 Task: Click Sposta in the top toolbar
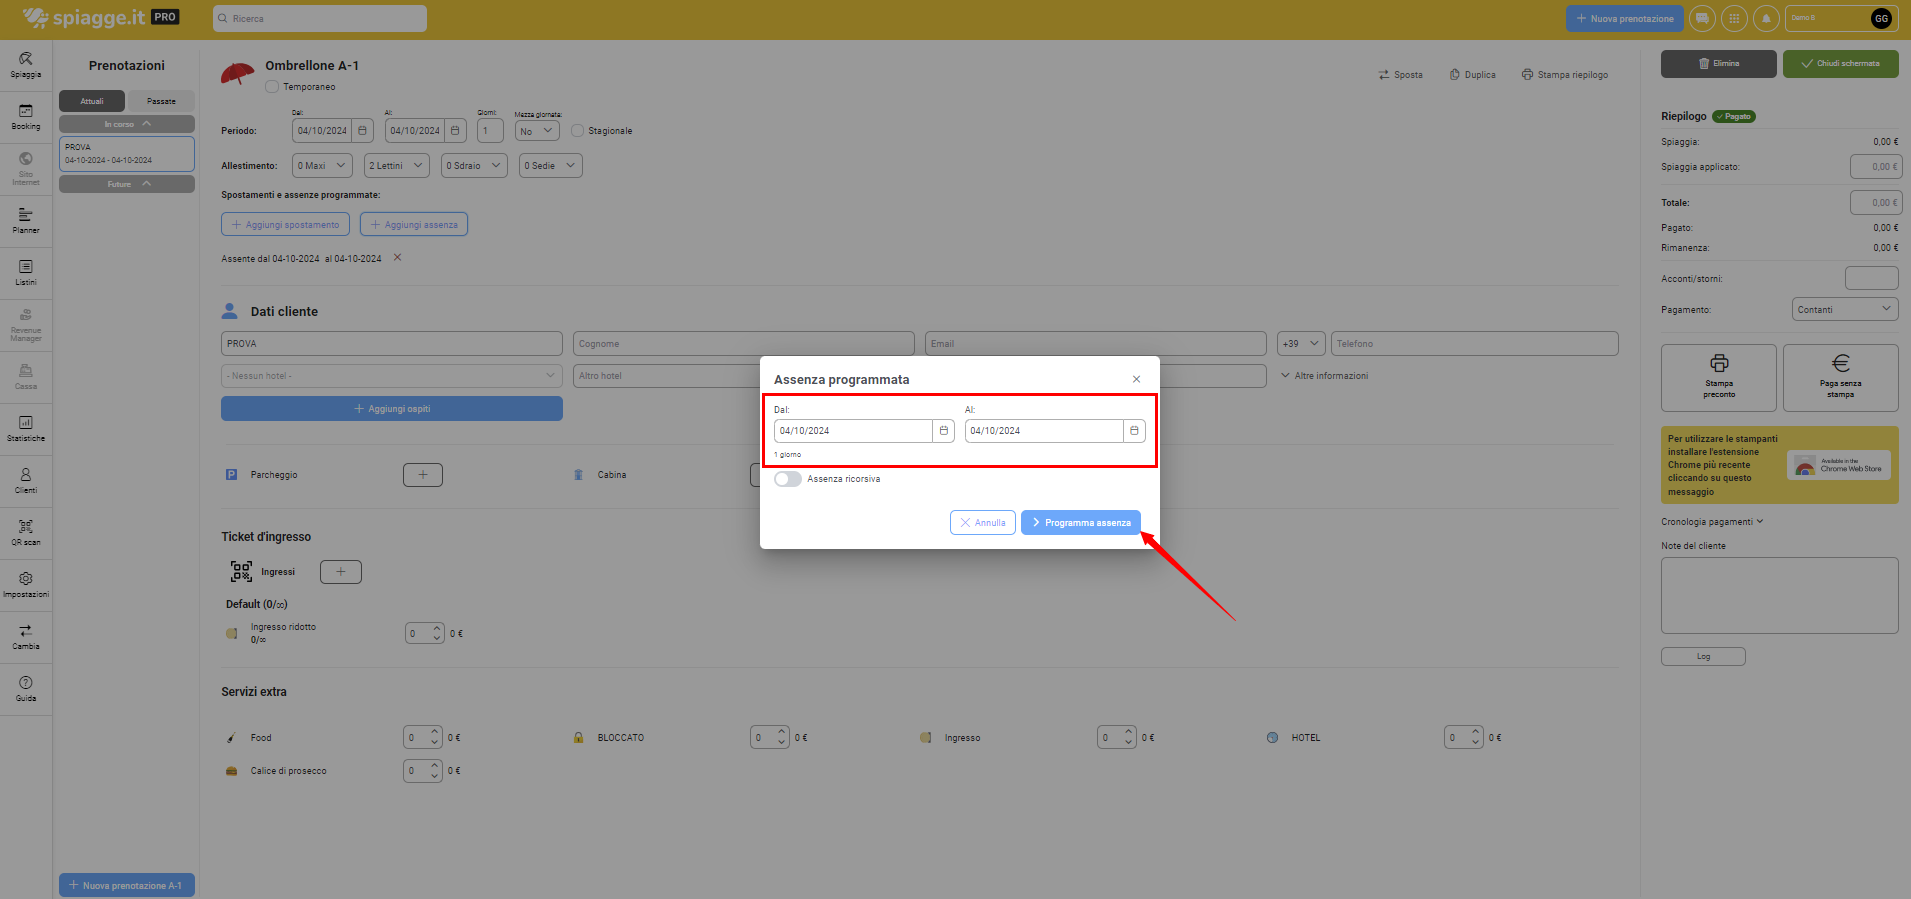tap(1400, 75)
